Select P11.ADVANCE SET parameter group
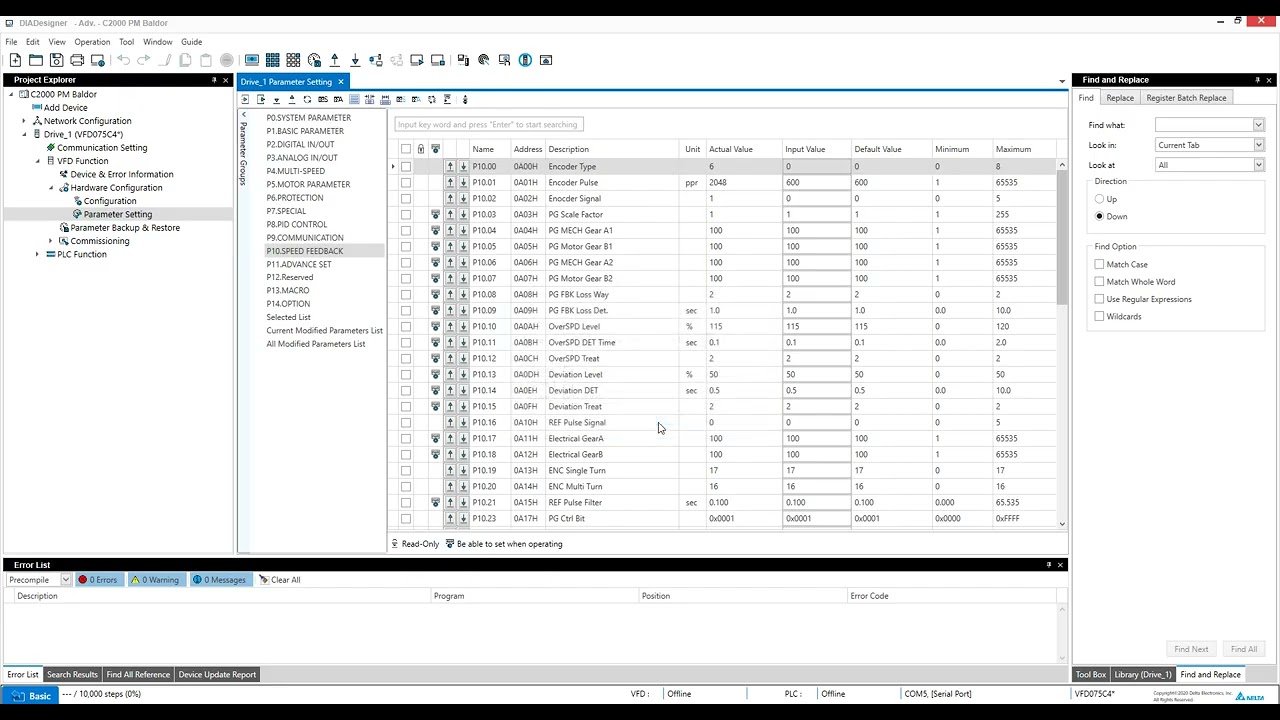 299,264
